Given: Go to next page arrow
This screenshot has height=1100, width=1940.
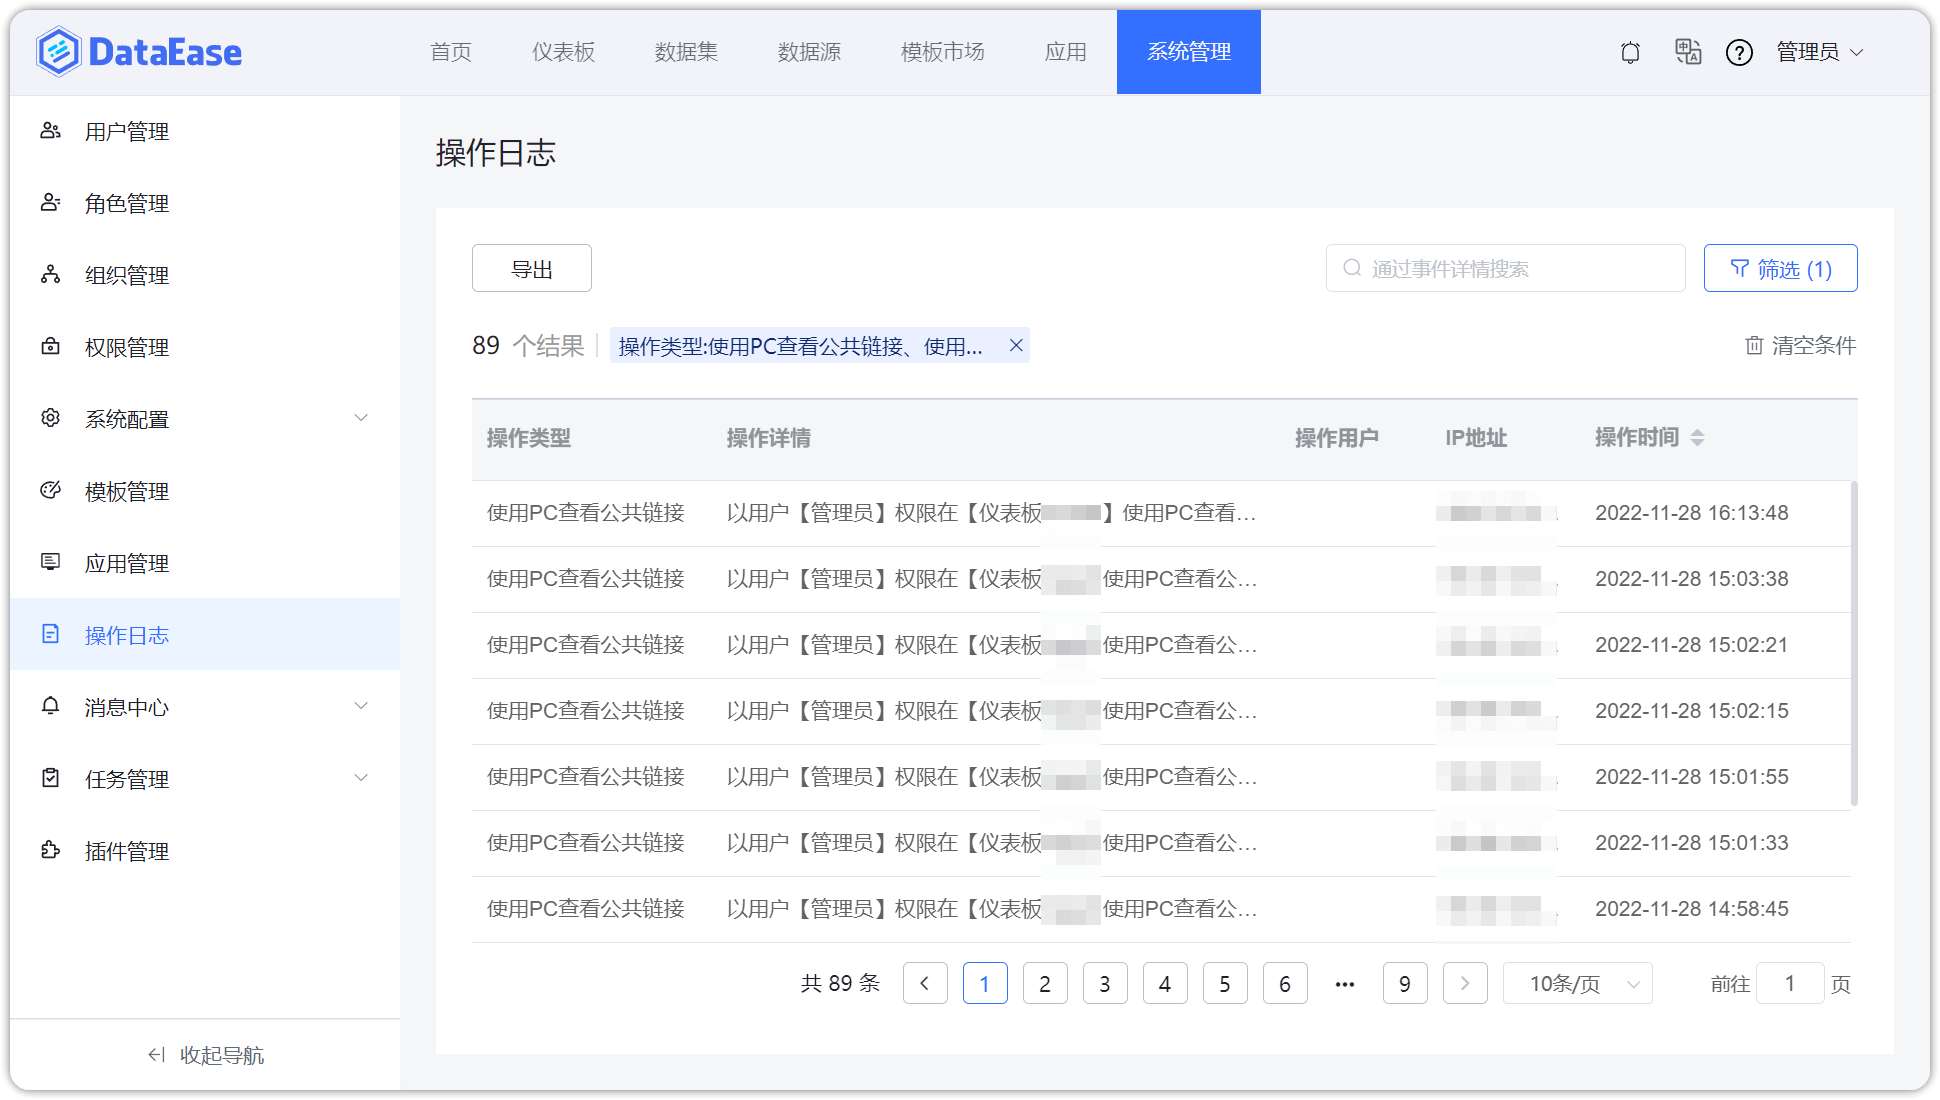Looking at the screenshot, I should (1465, 984).
